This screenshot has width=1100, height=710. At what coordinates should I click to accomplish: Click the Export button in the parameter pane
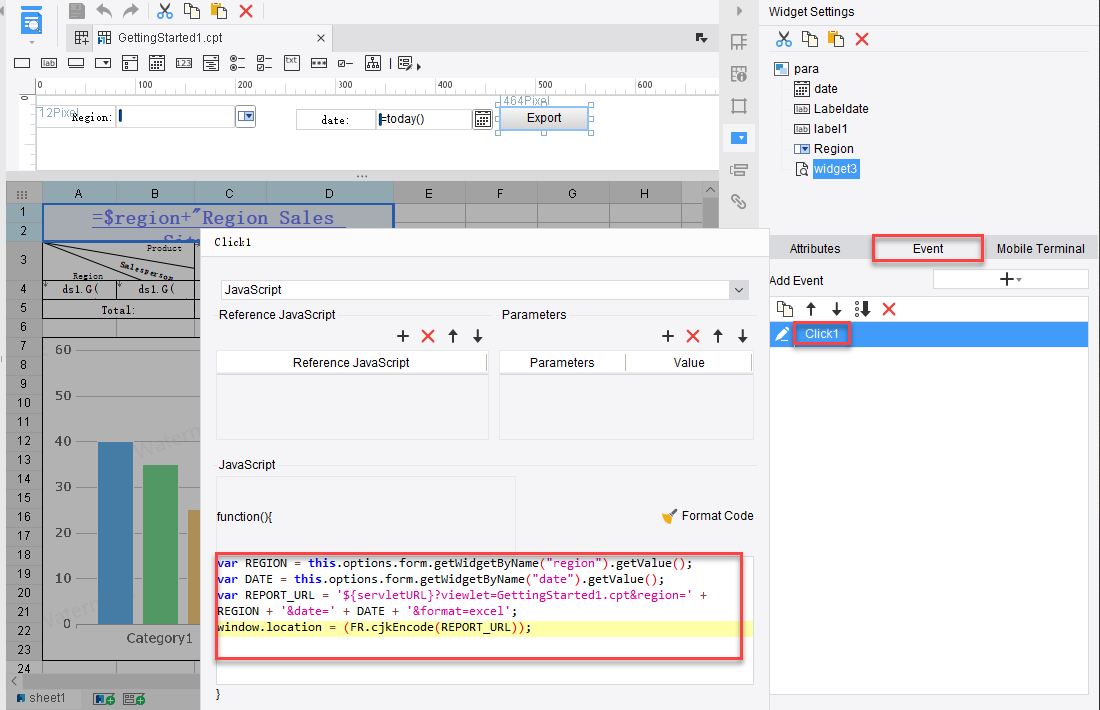(x=544, y=118)
